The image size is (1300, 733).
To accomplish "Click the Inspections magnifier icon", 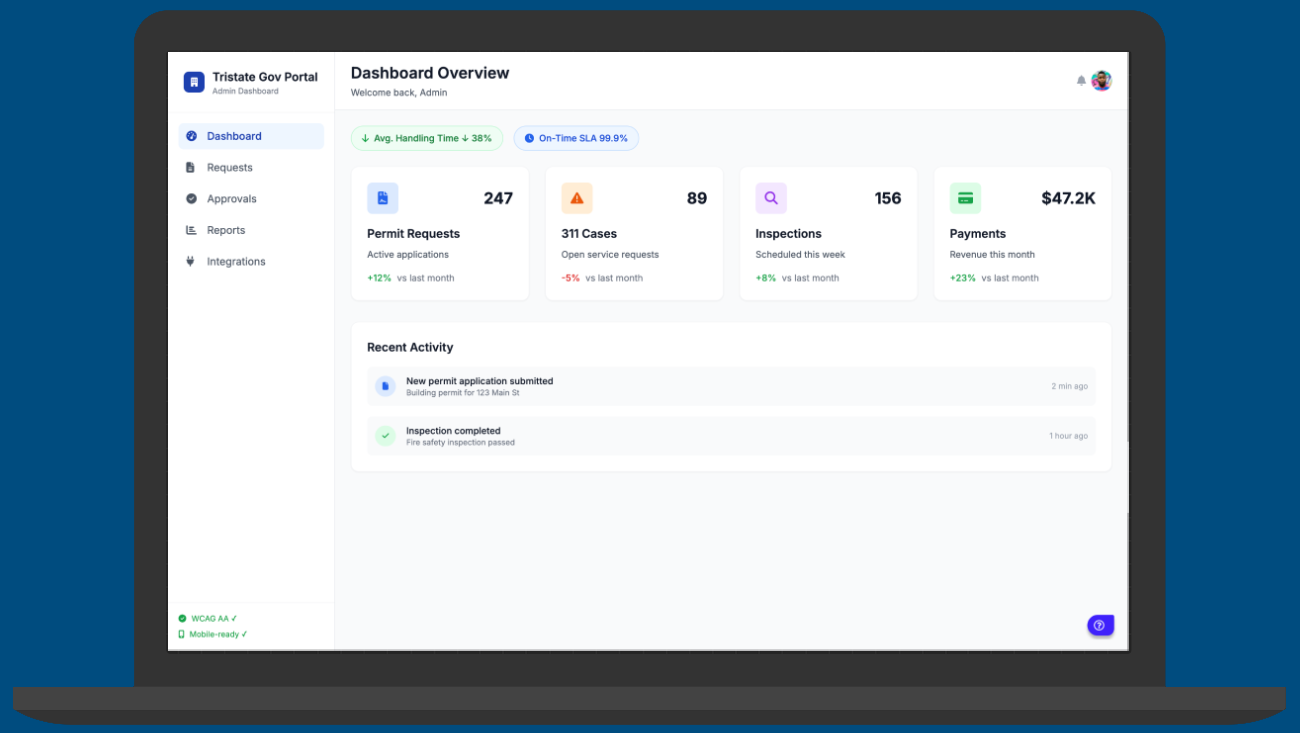I will tap(771, 198).
